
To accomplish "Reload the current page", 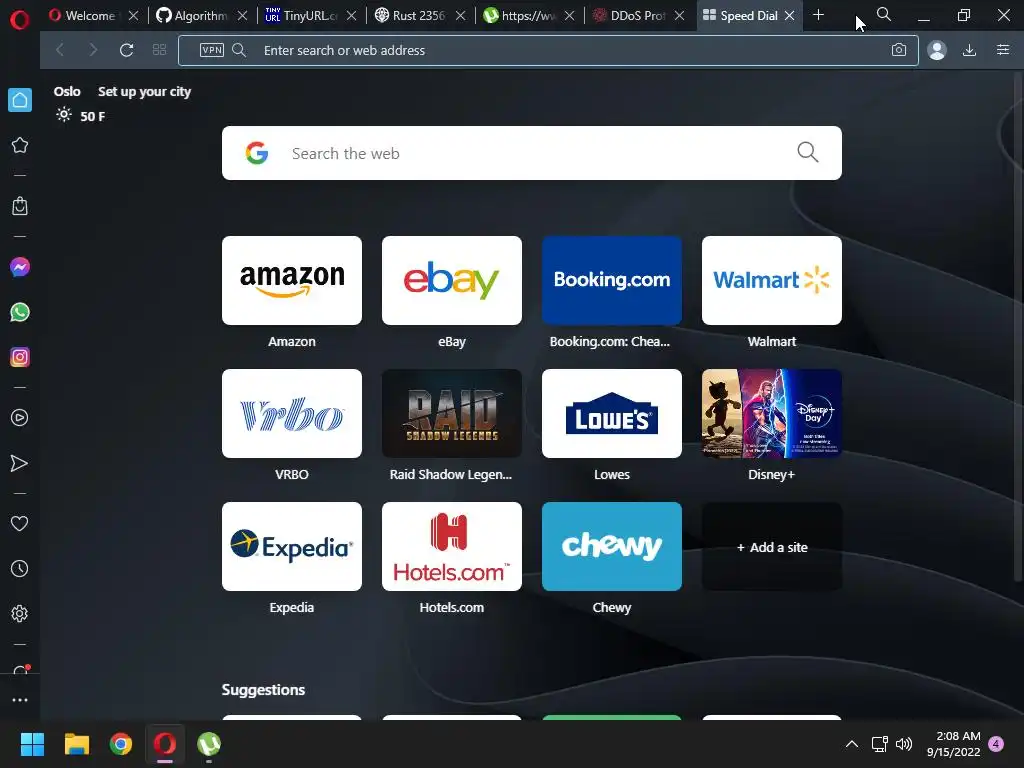I will click(x=126, y=50).
